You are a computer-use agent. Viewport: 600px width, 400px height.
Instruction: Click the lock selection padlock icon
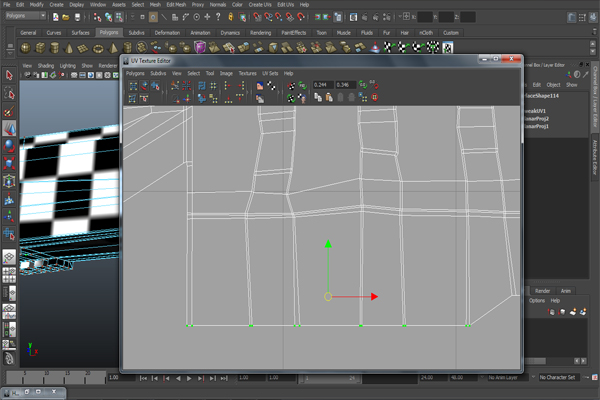230,16
